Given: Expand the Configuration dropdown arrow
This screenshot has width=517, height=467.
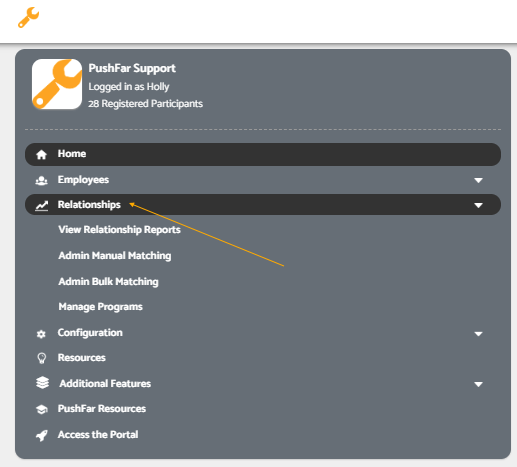Looking at the screenshot, I should [x=478, y=334].
